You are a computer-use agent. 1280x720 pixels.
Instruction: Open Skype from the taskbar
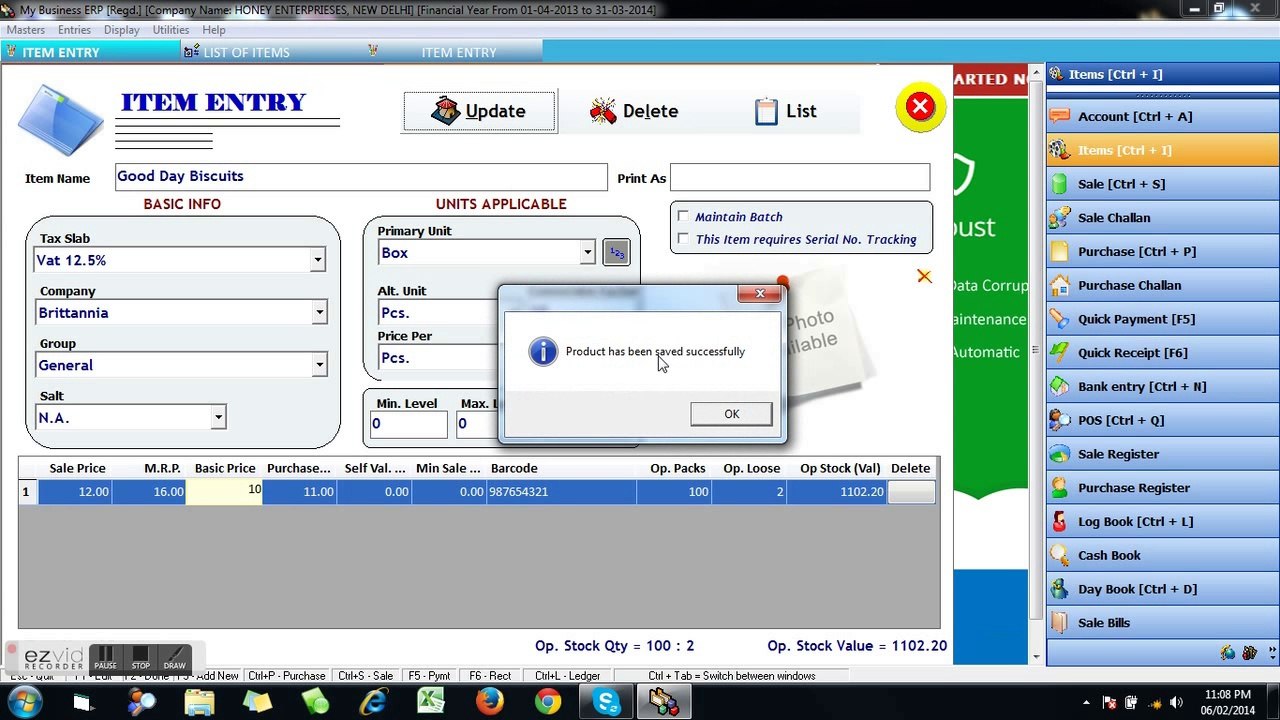(x=606, y=702)
